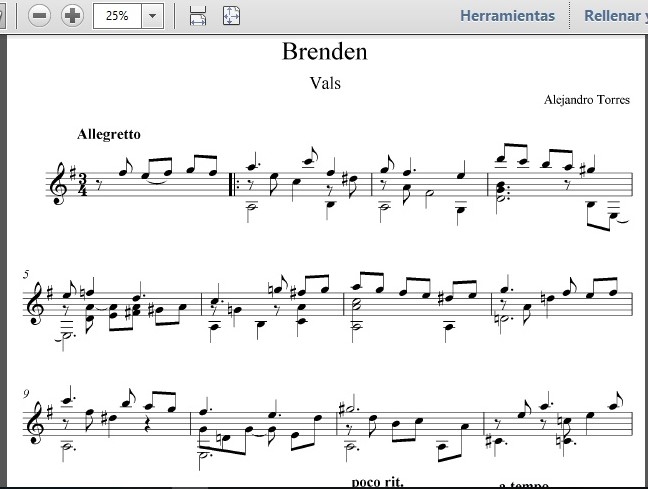Click the title text Brenden
Image resolution: width=648 pixels, height=489 pixels.
point(324,52)
